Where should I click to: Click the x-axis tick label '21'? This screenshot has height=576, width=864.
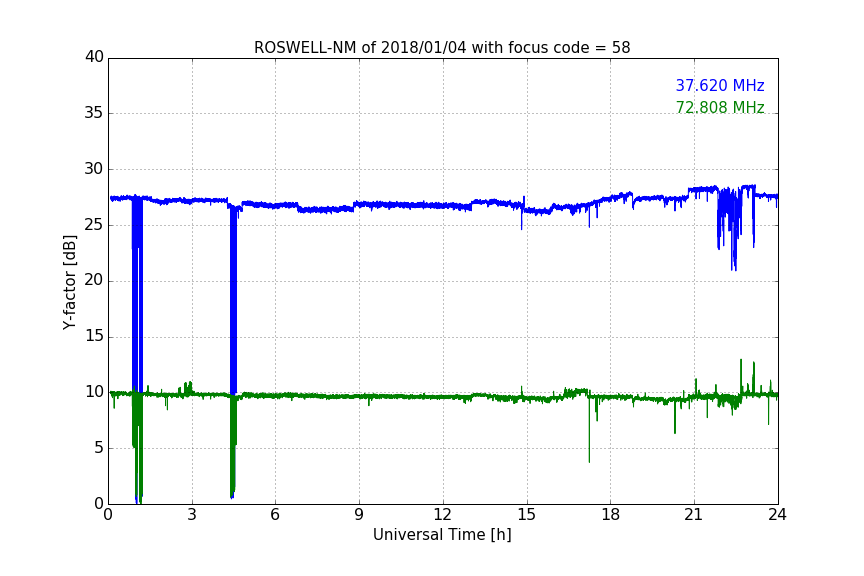click(694, 515)
